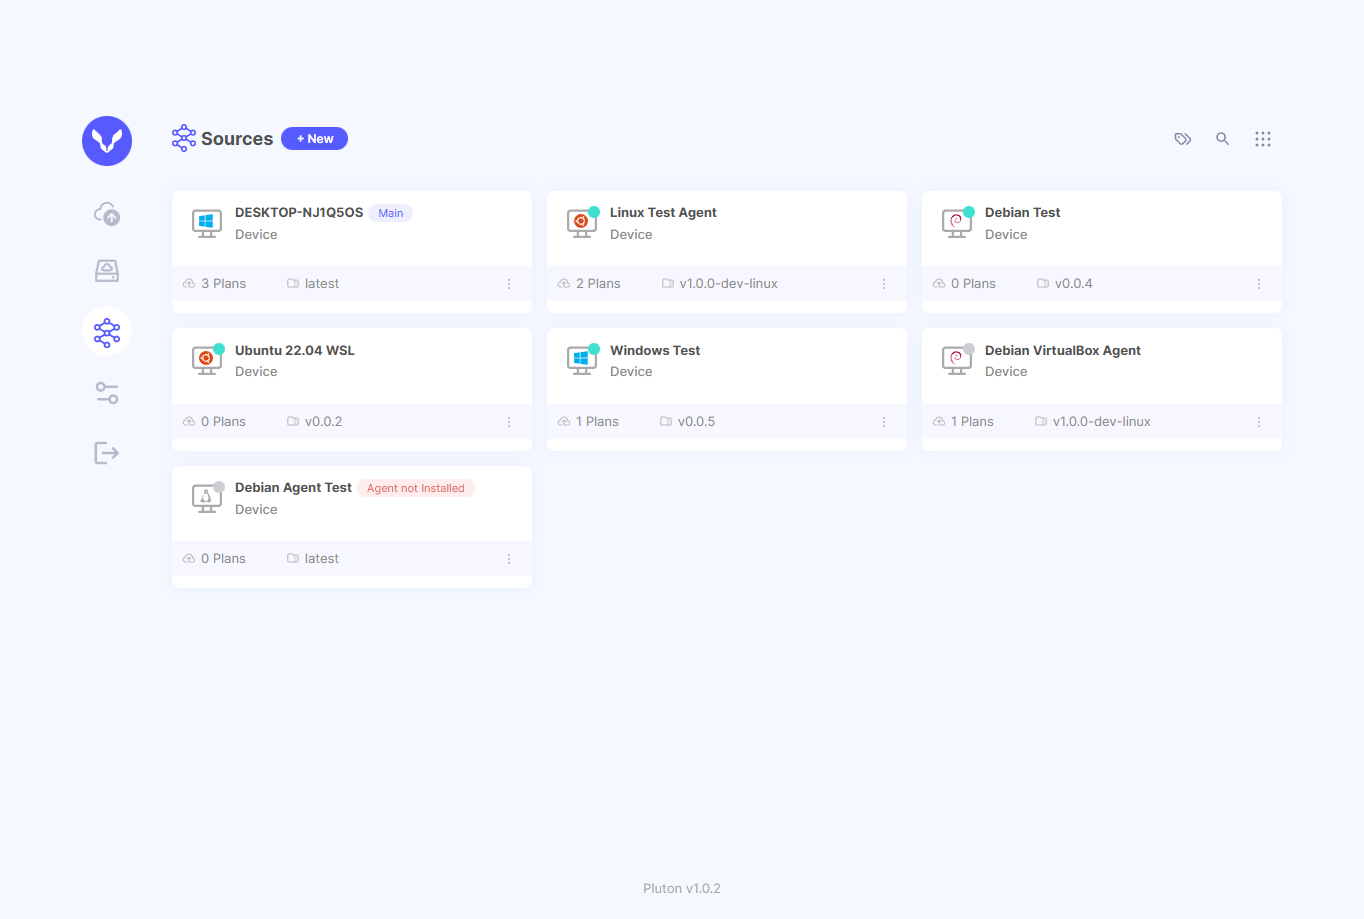Open options menu for Debian Test card
1364x919 pixels.
(1258, 283)
